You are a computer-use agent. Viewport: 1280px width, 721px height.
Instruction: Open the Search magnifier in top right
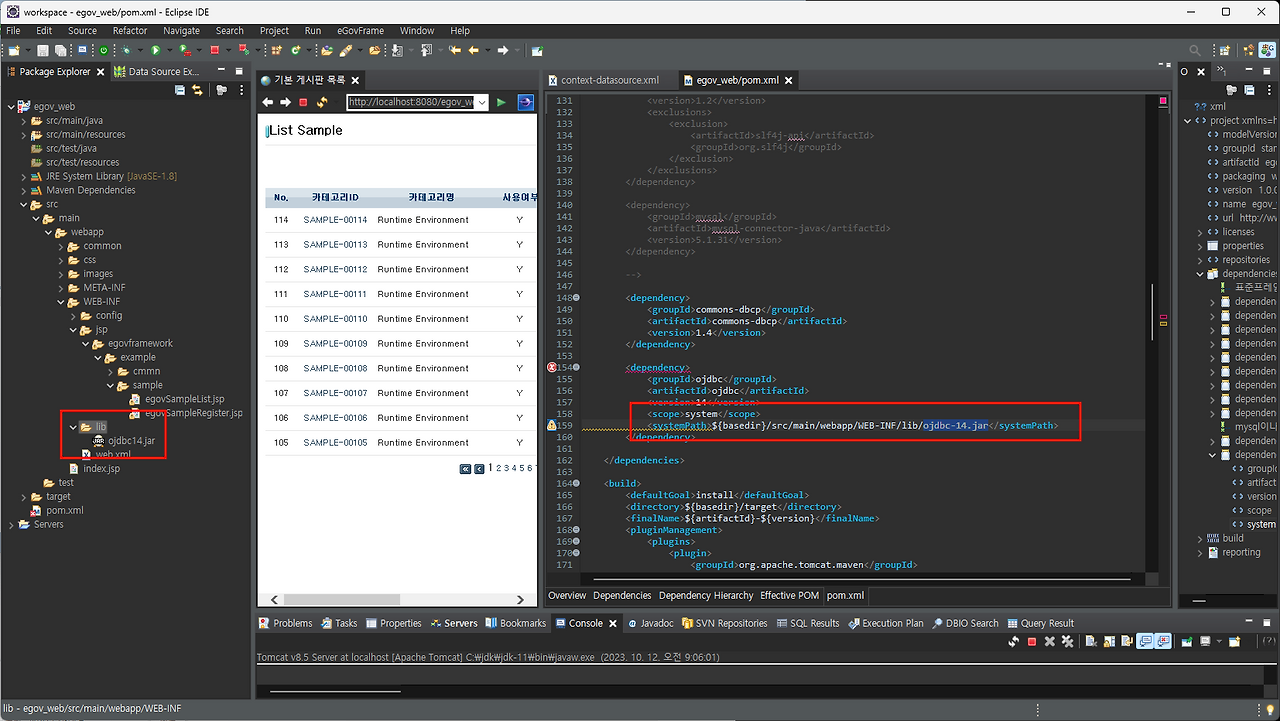pos(1194,50)
